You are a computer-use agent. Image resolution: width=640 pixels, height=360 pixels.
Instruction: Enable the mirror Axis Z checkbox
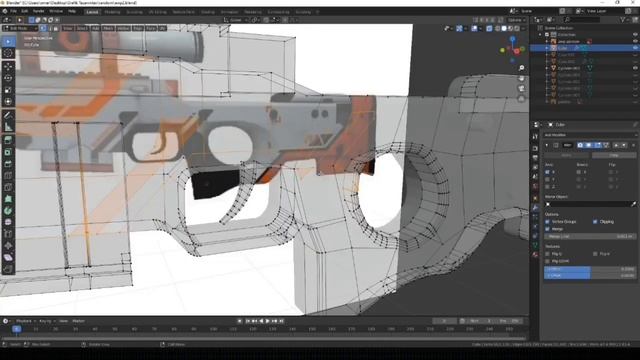click(547, 187)
